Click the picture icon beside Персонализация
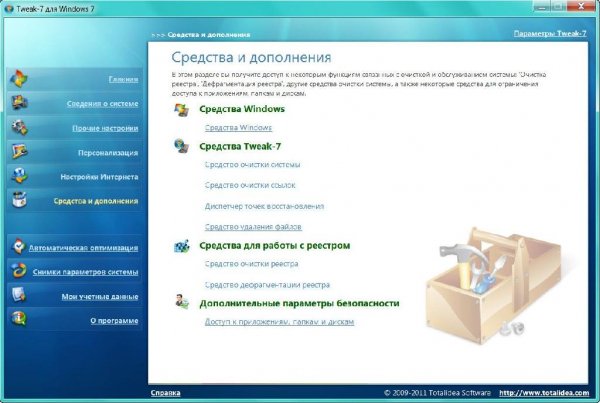The image size is (600, 403). tap(19, 151)
